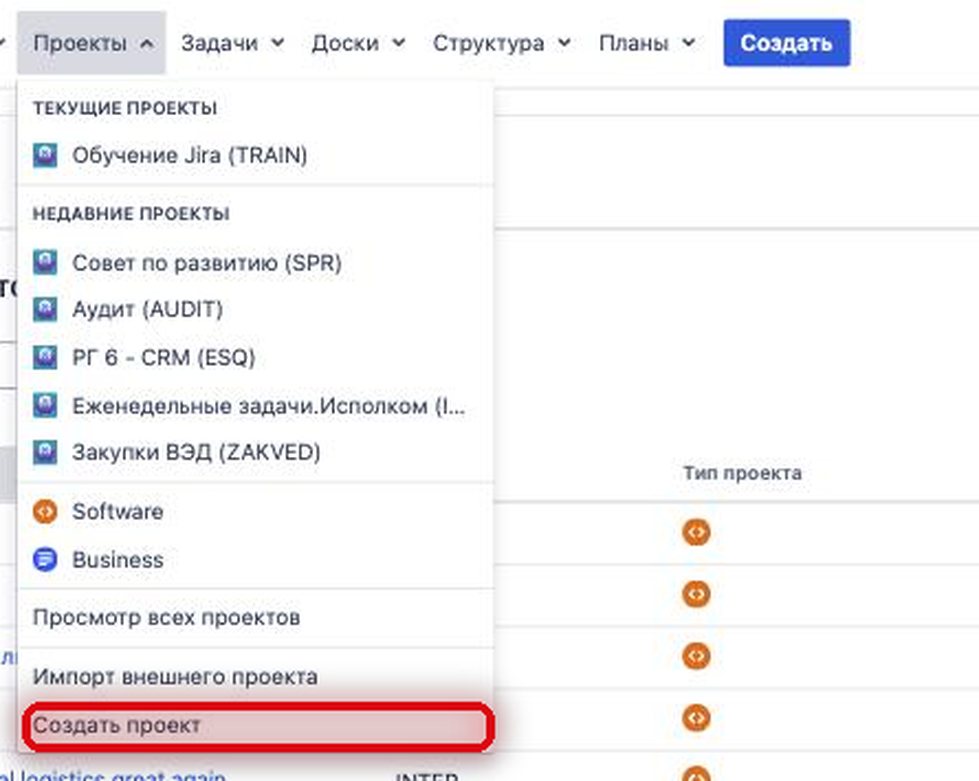Open Еженедельные задачи.Исполком project

tap(255, 406)
